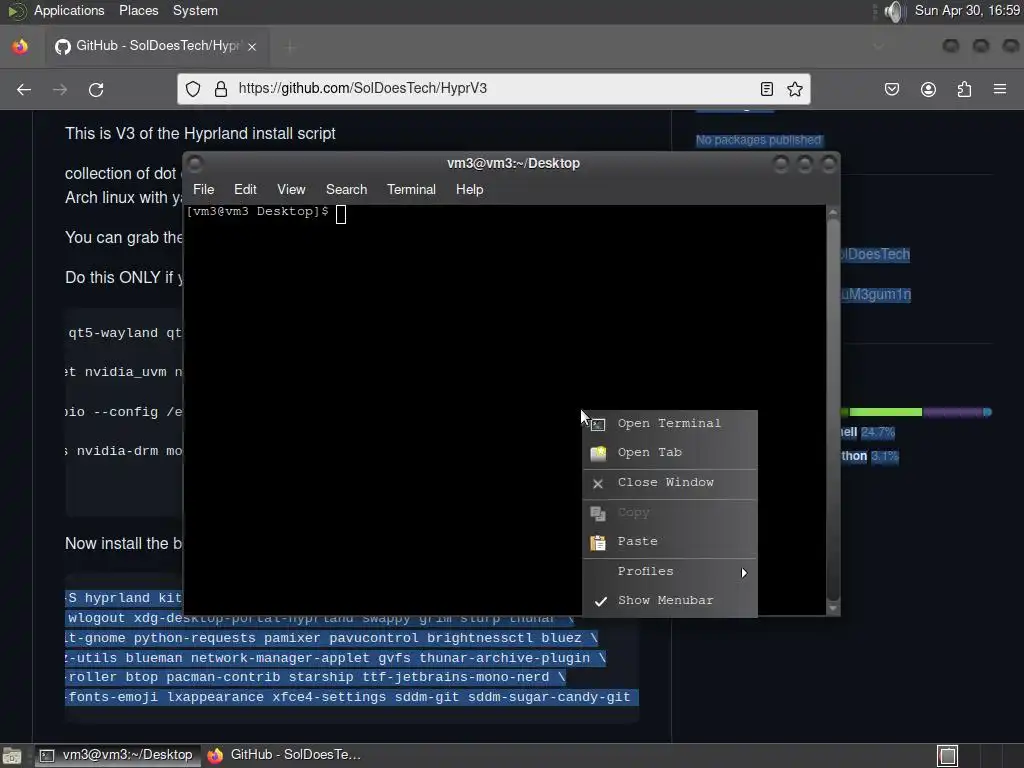
Task: Click the Paste clipboard icon in context menu
Action: (x=598, y=542)
